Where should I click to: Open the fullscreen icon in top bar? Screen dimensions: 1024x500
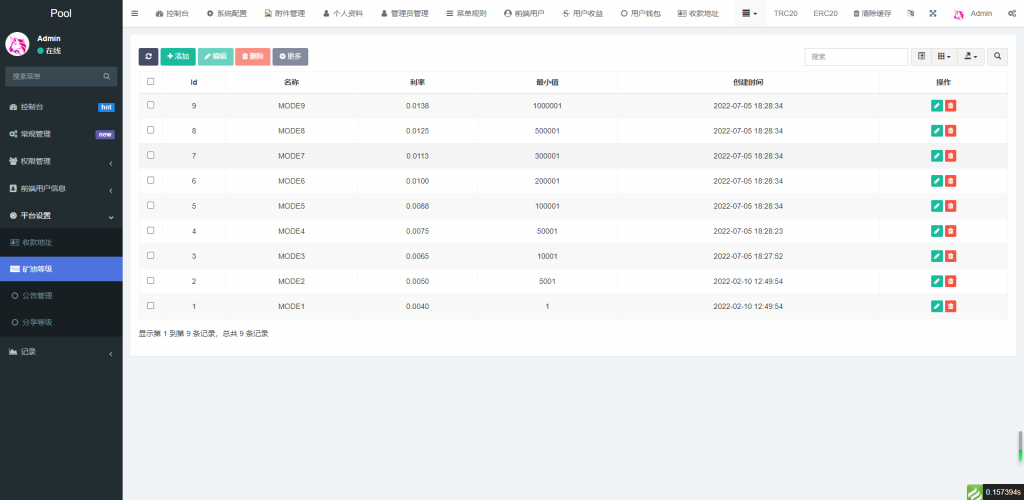[x=933, y=14]
